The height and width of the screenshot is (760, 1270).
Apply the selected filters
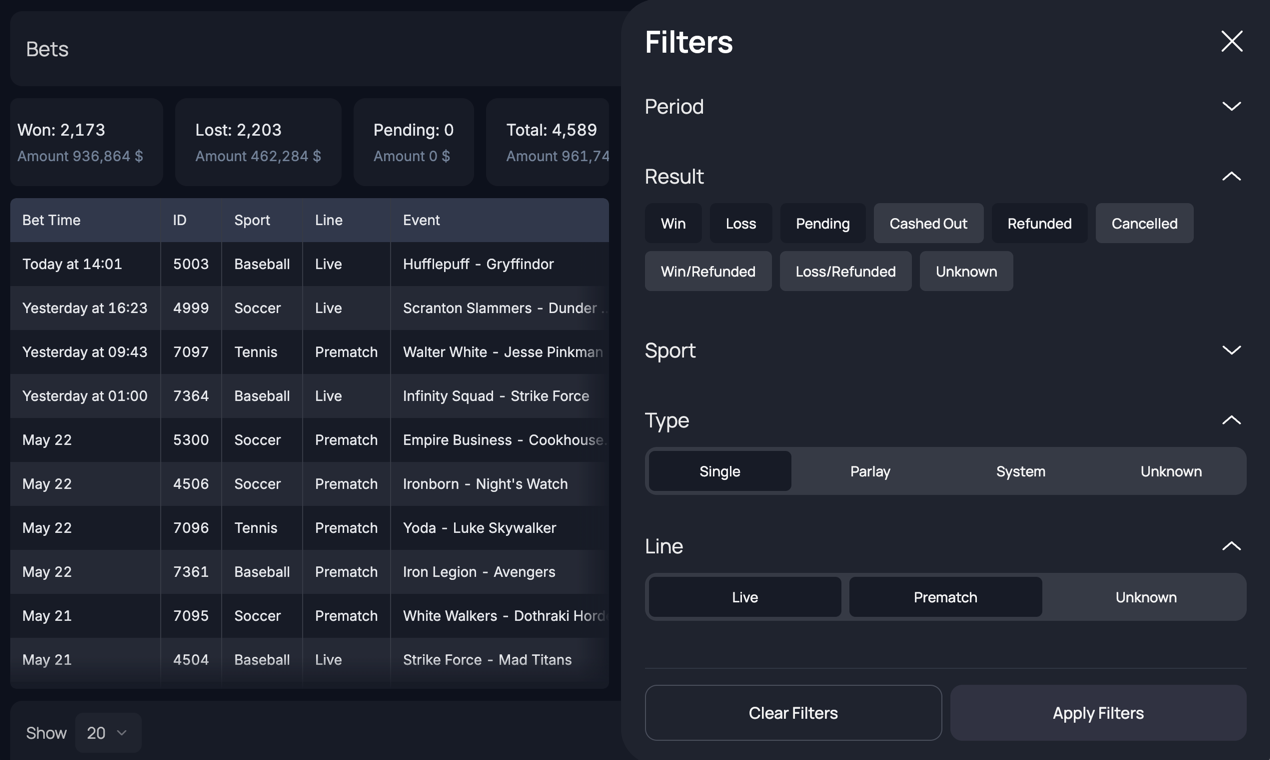point(1097,712)
